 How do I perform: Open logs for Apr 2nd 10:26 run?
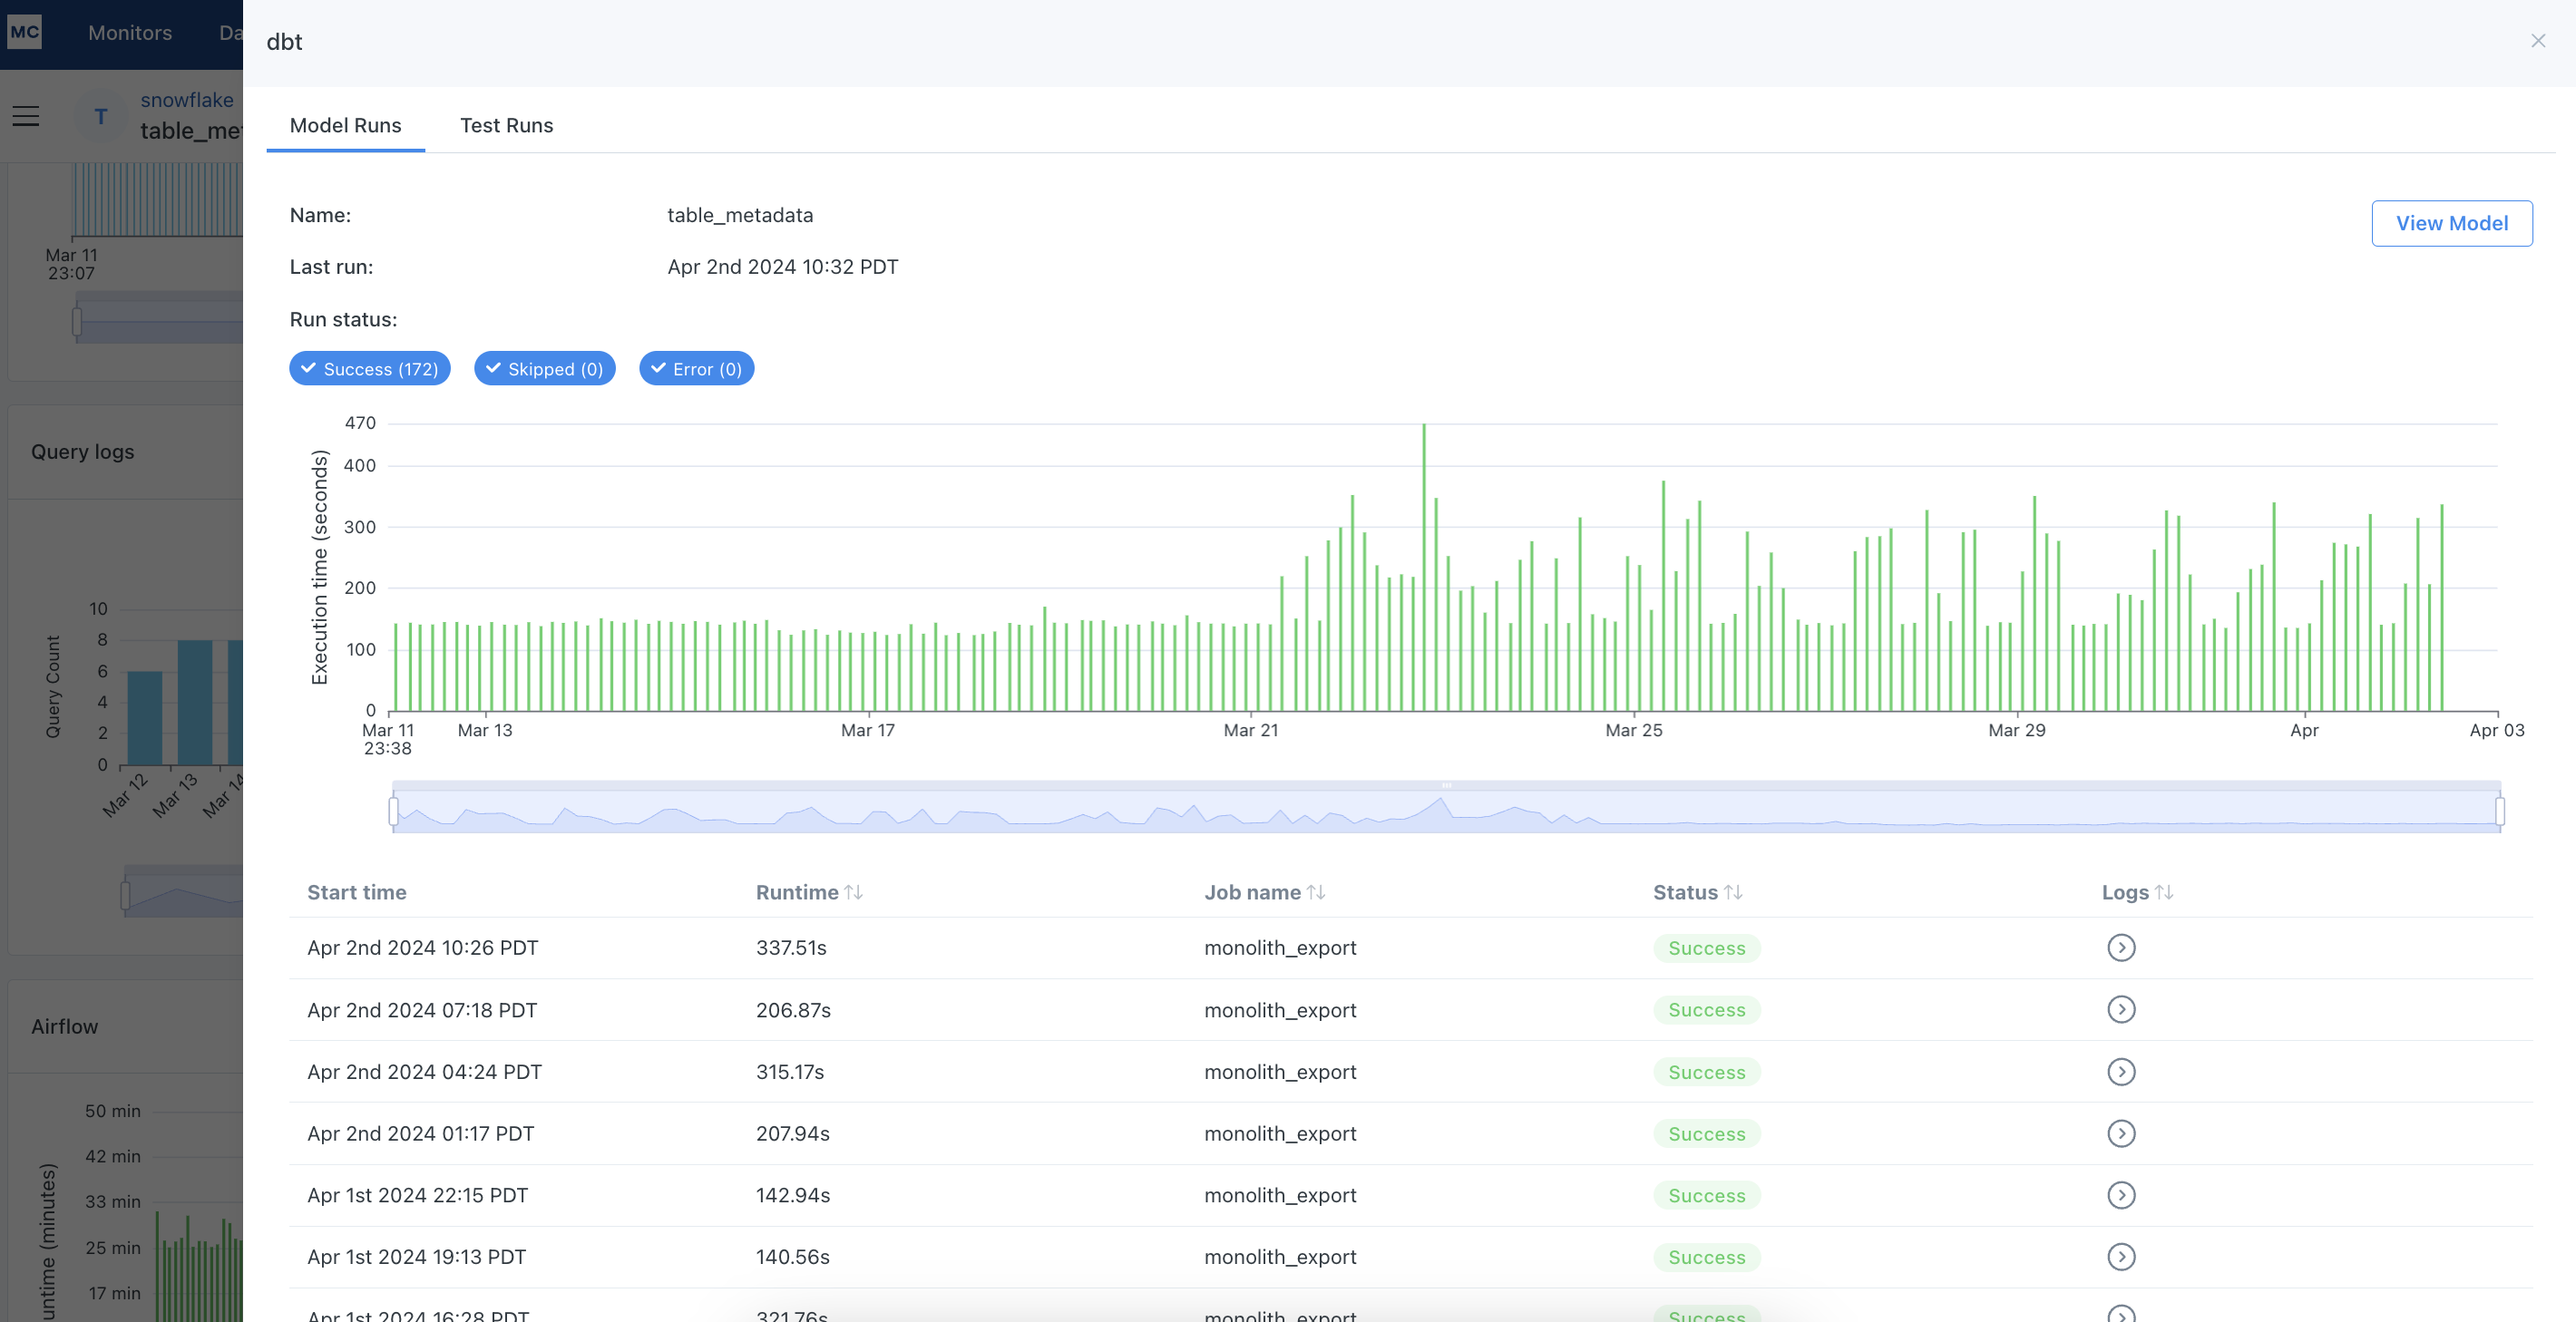point(2120,947)
